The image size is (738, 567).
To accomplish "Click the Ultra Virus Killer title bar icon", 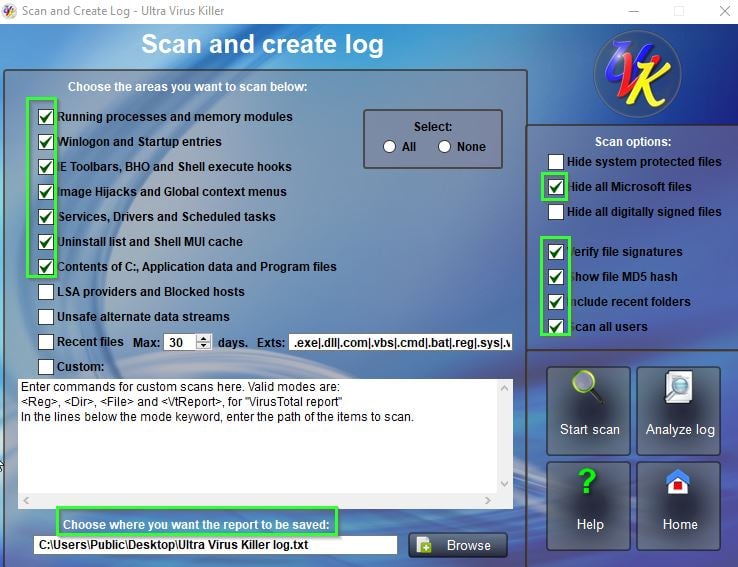I will [x=9, y=11].
